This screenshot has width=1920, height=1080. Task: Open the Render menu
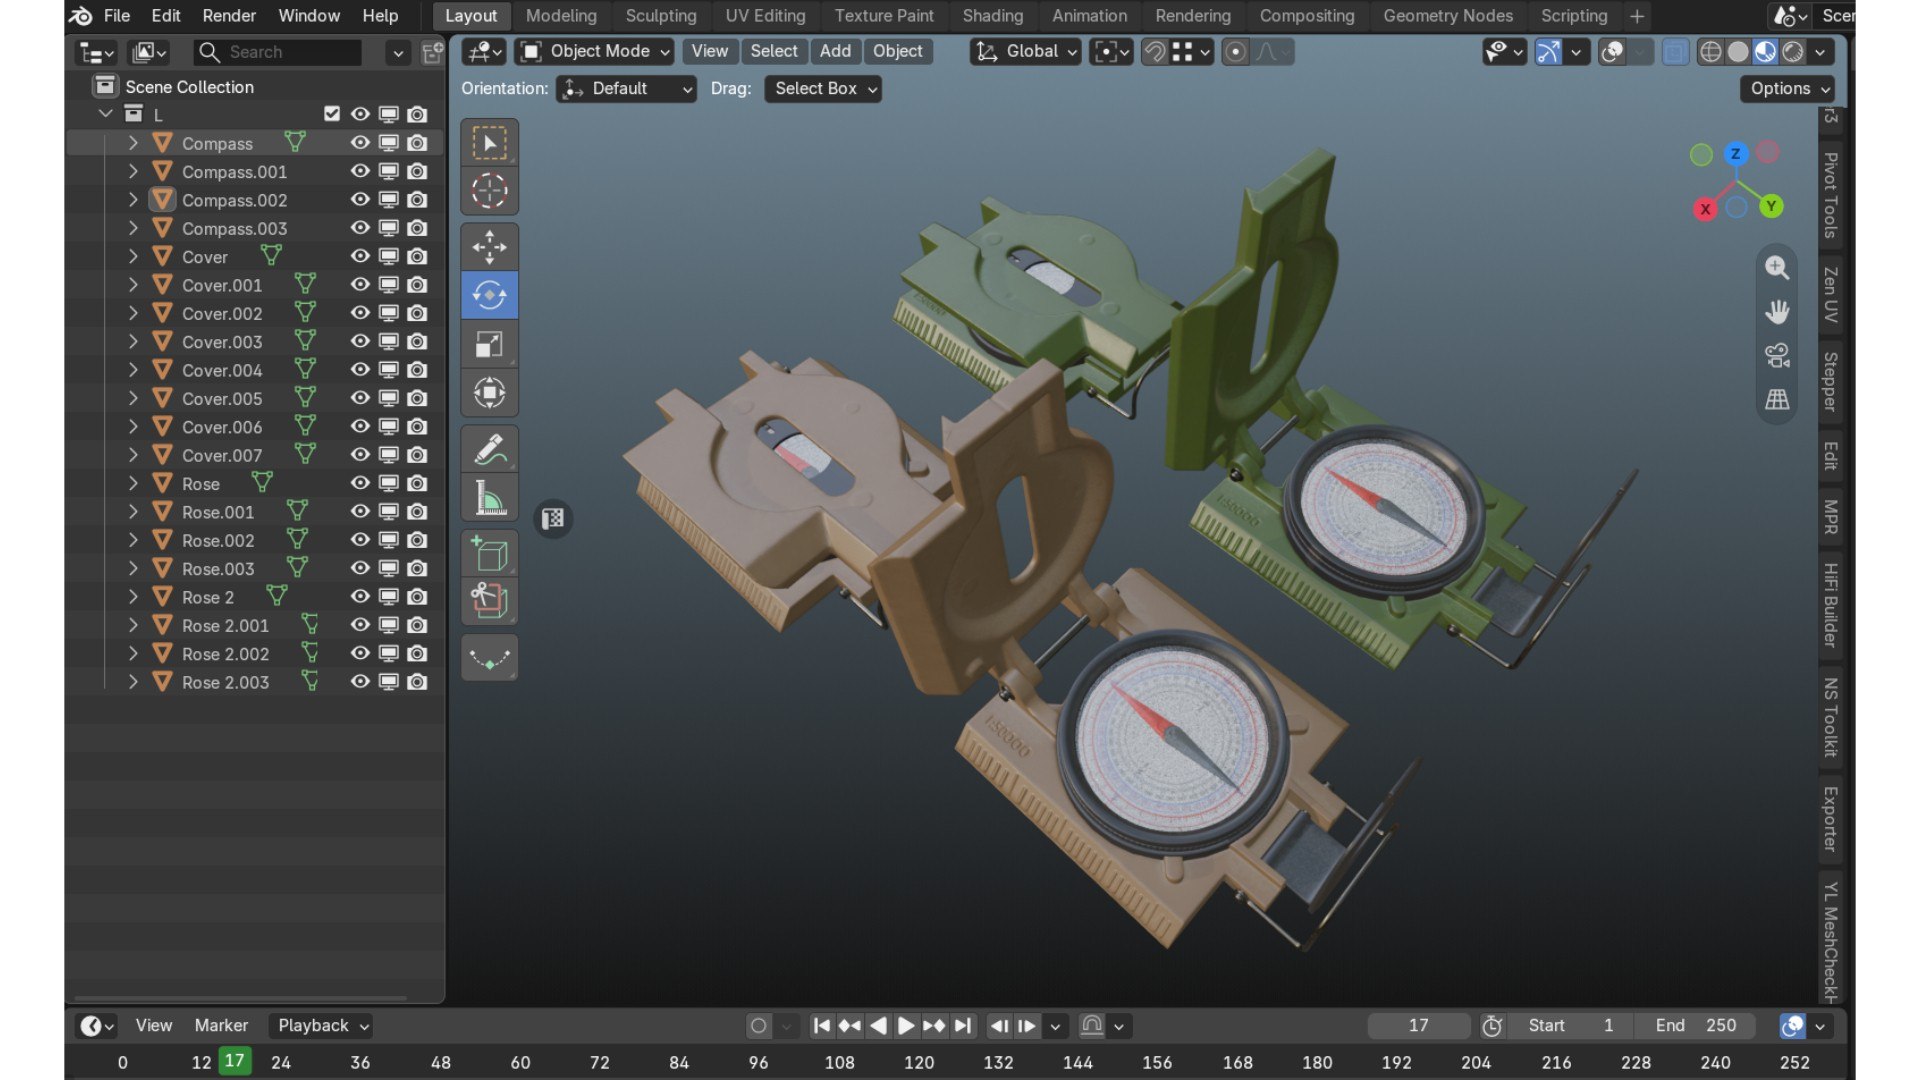pyautogui.click(x=229, y=16)
